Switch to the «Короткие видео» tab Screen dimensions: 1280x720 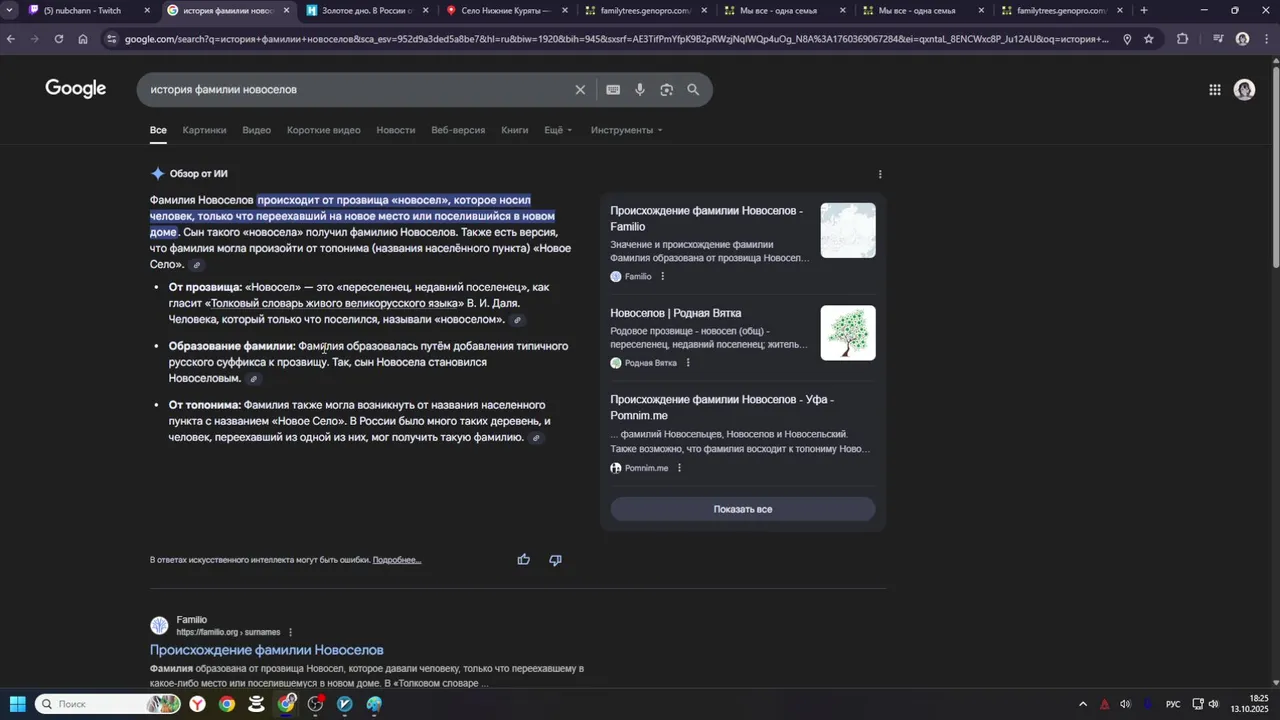point(323,130)
